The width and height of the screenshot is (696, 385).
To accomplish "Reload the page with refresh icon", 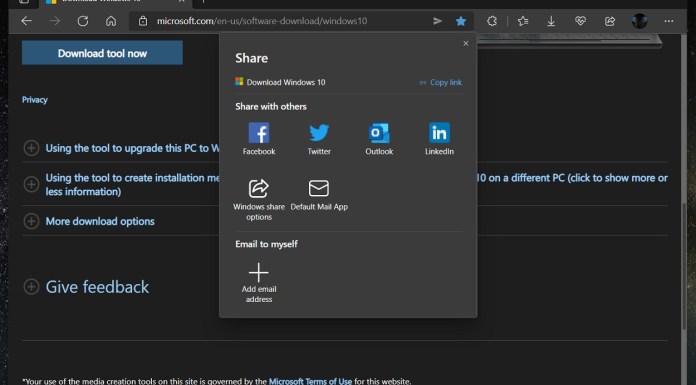I will [x=83, y=21].
